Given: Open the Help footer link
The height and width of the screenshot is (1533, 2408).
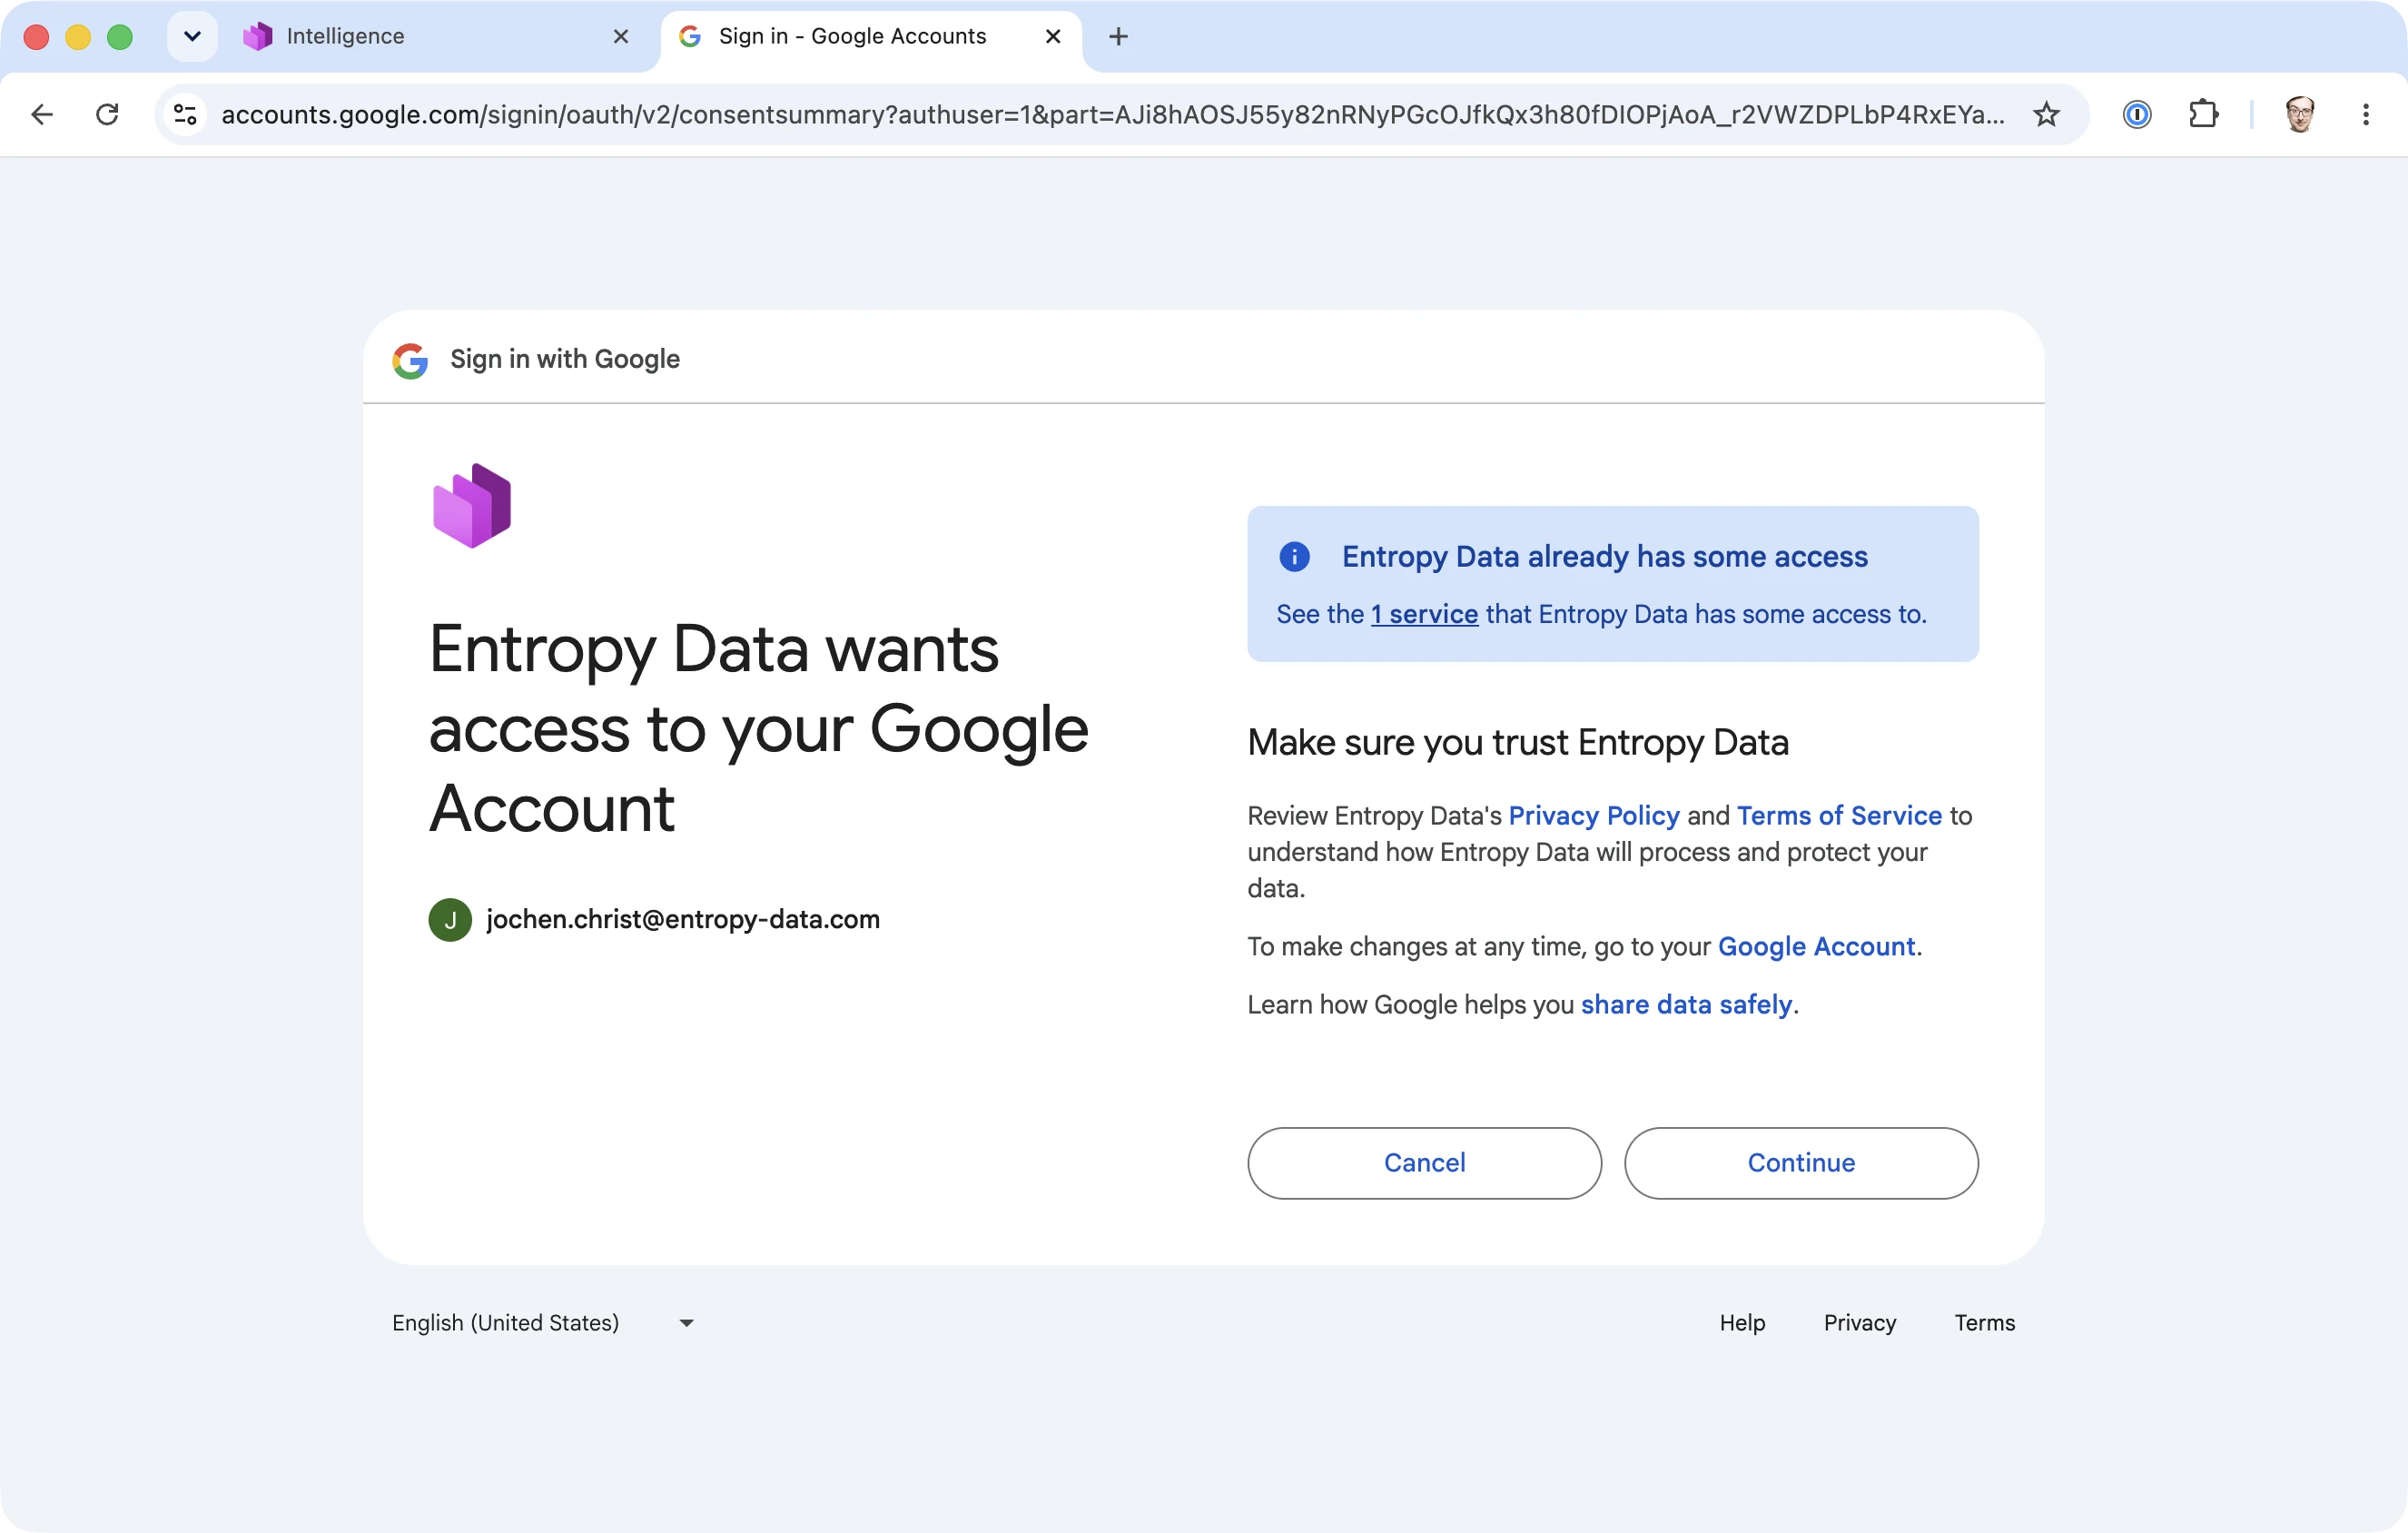Looking at the screenshot, I should [1742, 1323].
